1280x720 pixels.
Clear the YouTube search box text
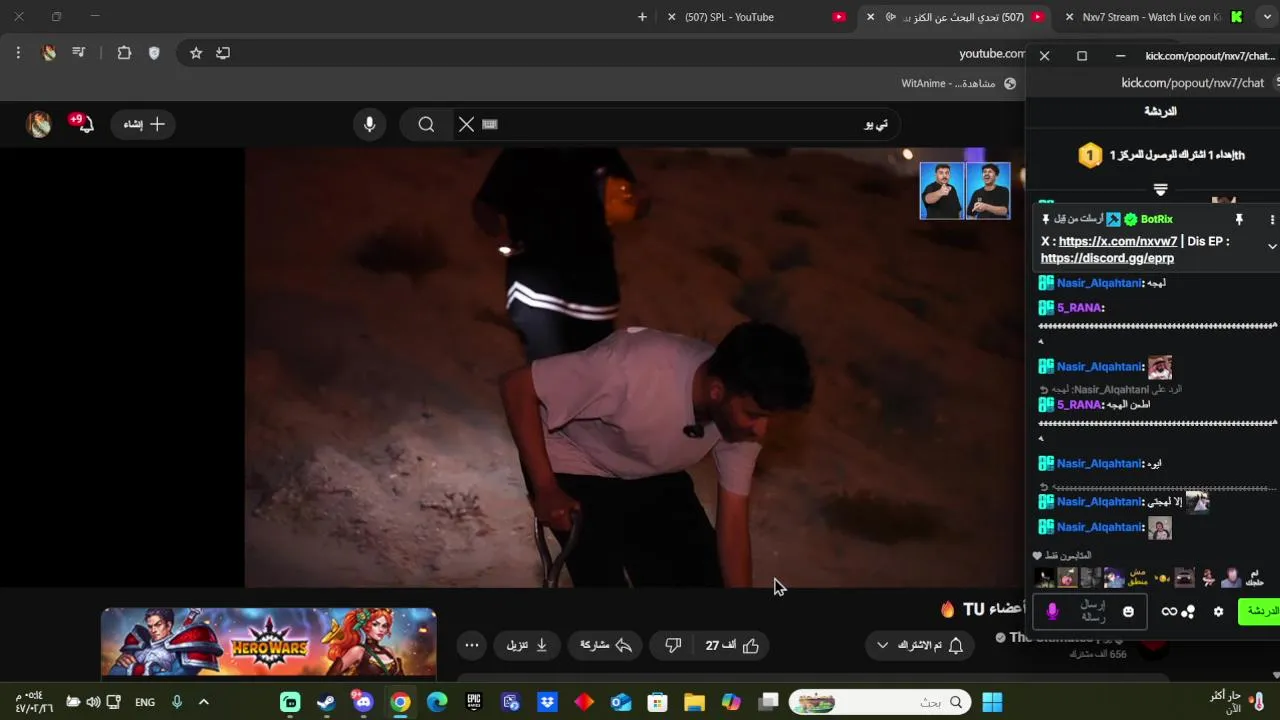coord(466,124)
